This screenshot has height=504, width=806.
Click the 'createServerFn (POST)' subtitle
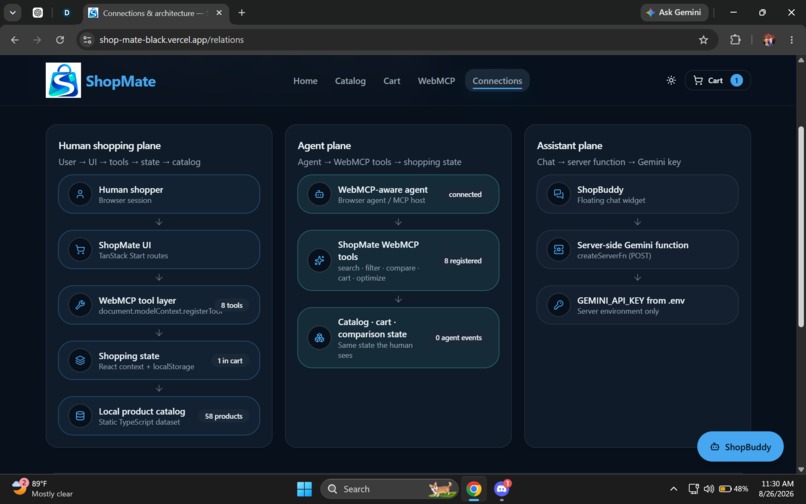(614, 256)
